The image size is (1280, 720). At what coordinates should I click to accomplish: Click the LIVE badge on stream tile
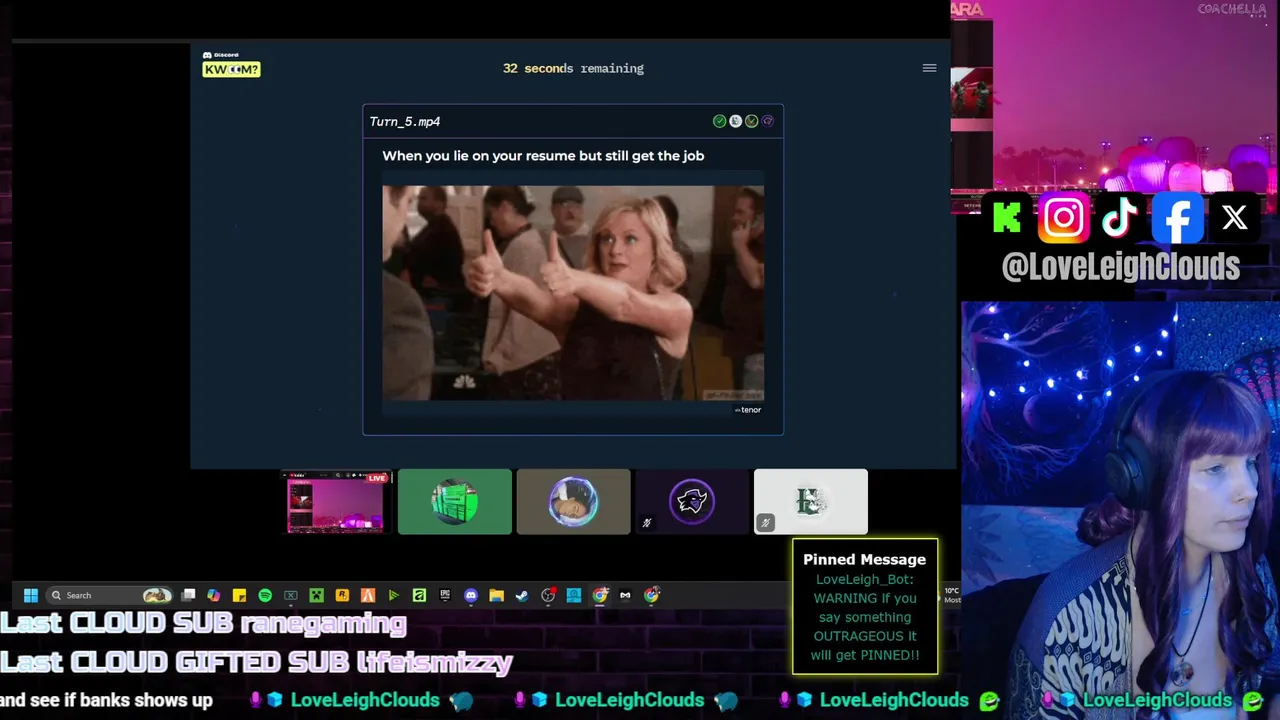pos(376,478)
